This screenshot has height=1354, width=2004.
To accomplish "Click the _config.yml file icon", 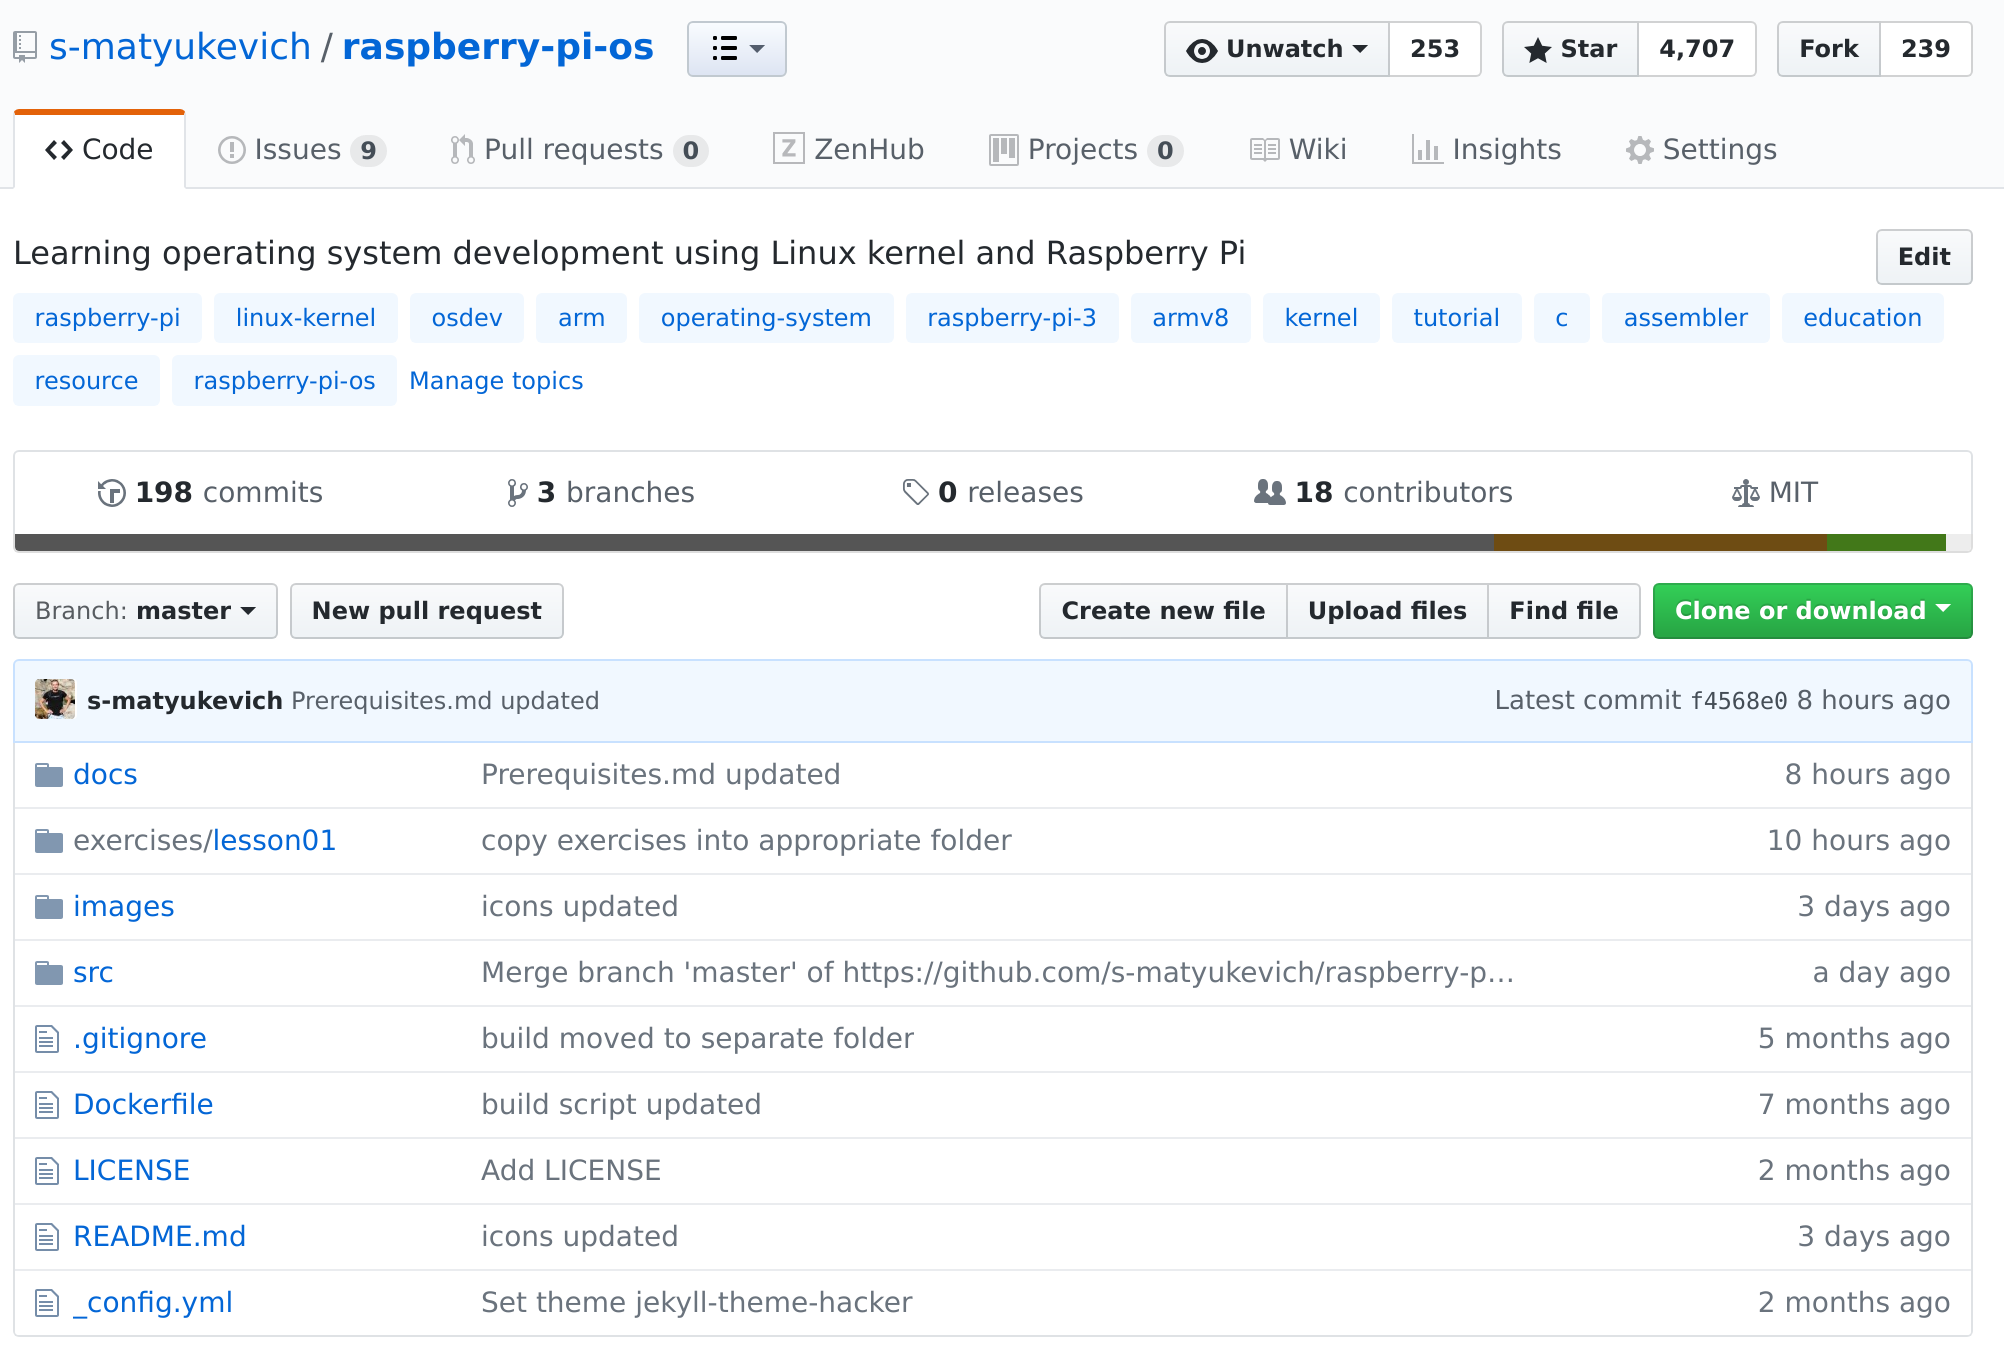I will [47, 1303].
